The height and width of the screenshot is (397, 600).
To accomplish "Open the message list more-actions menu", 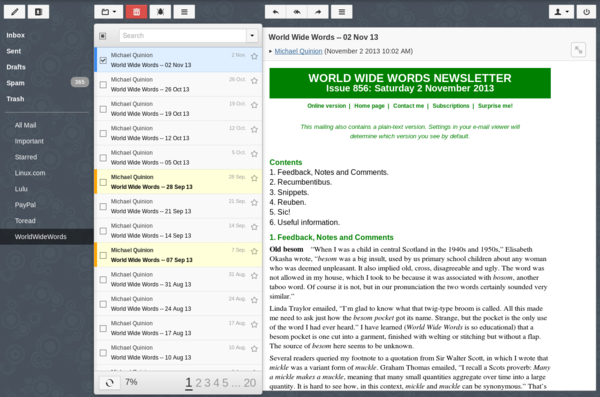I will (x=184, y=12).
